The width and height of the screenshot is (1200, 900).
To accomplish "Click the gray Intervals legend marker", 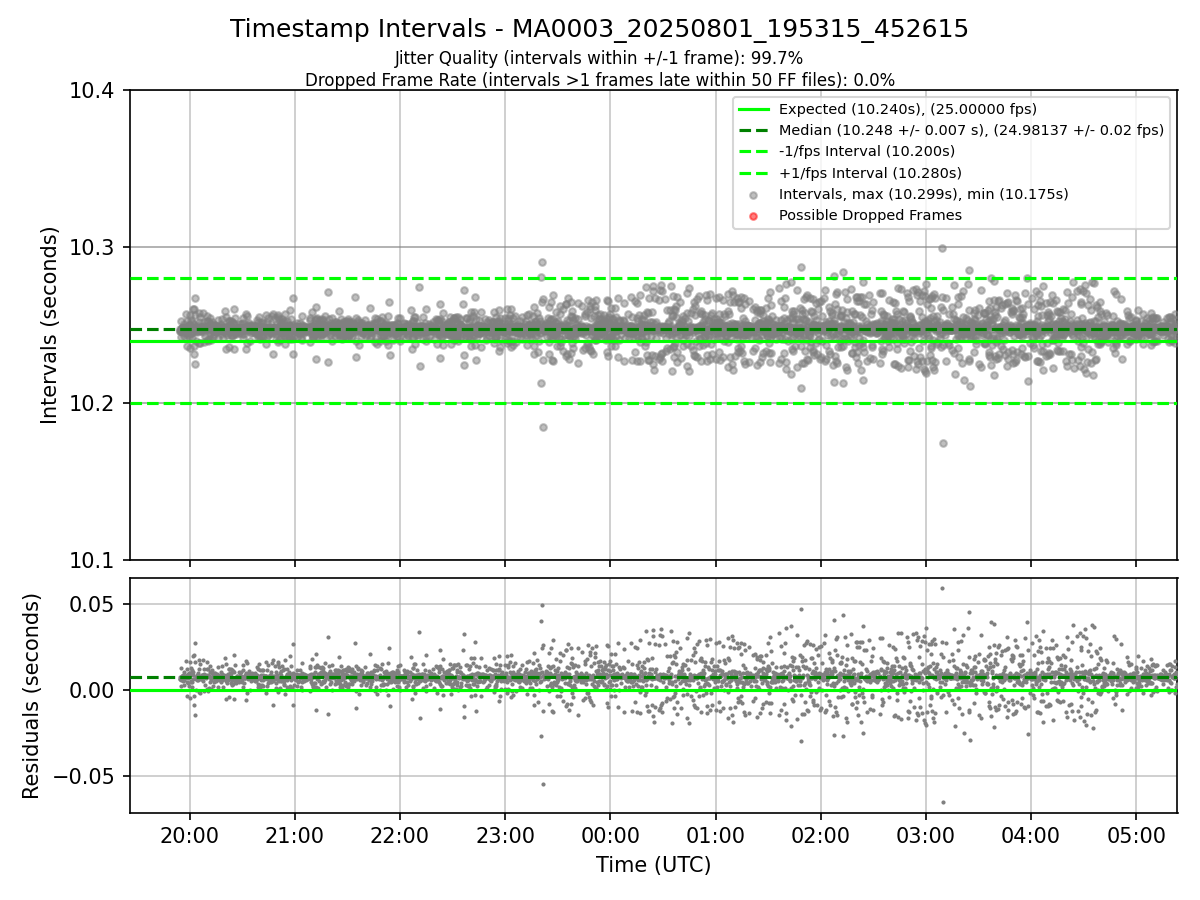I will click(754, 195).
